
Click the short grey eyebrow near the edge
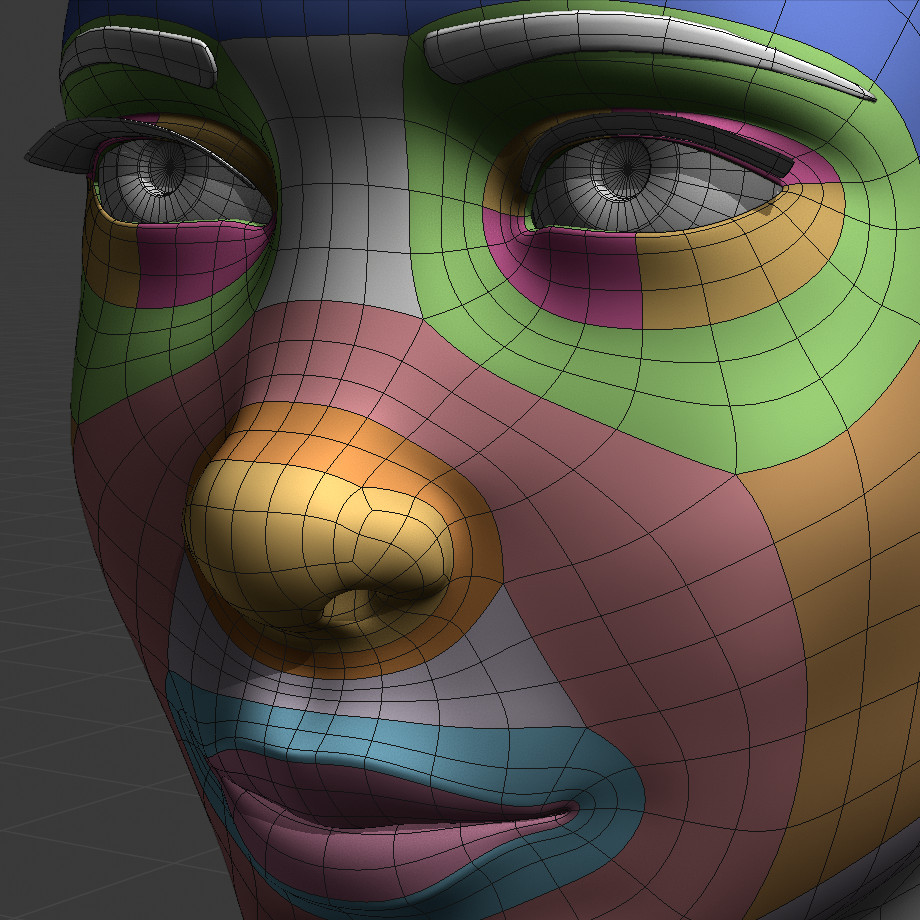(x=138, y=56)
